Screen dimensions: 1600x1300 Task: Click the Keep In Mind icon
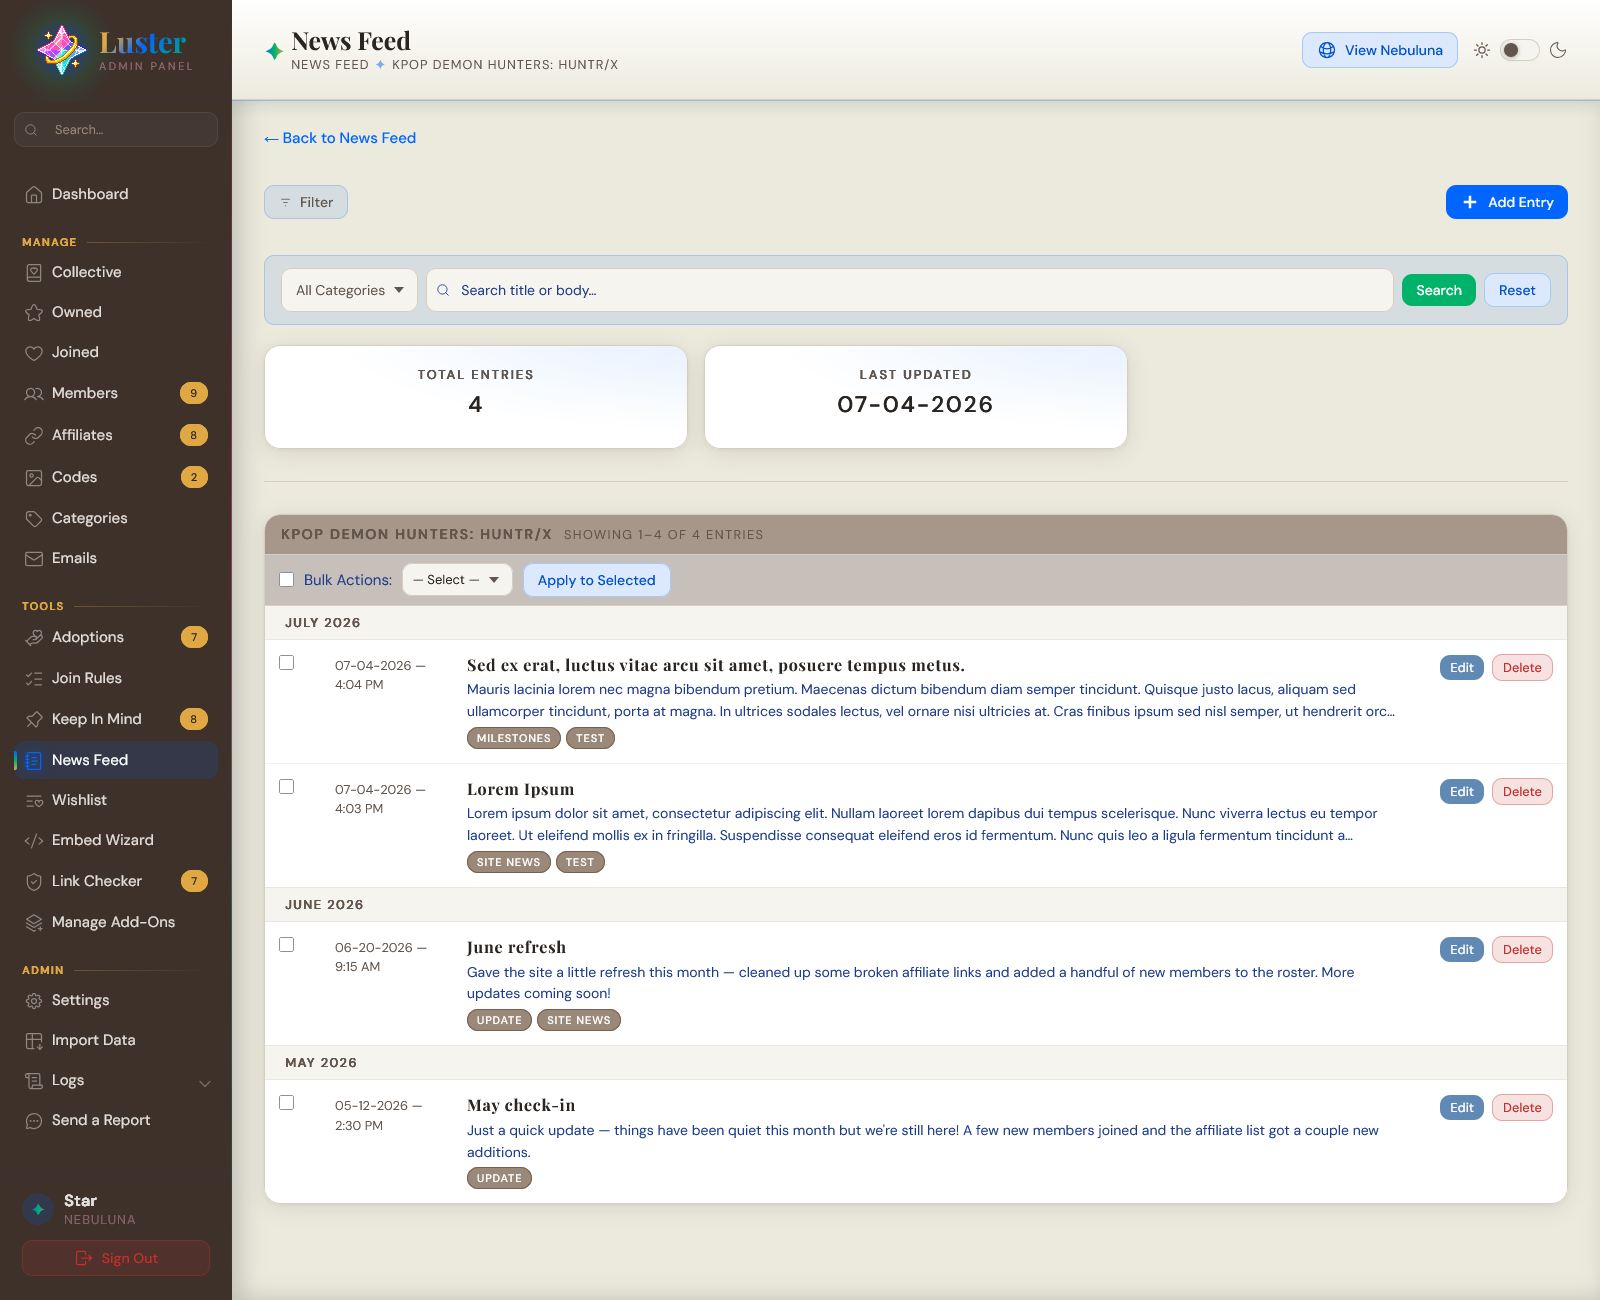(x=34, y=720)
